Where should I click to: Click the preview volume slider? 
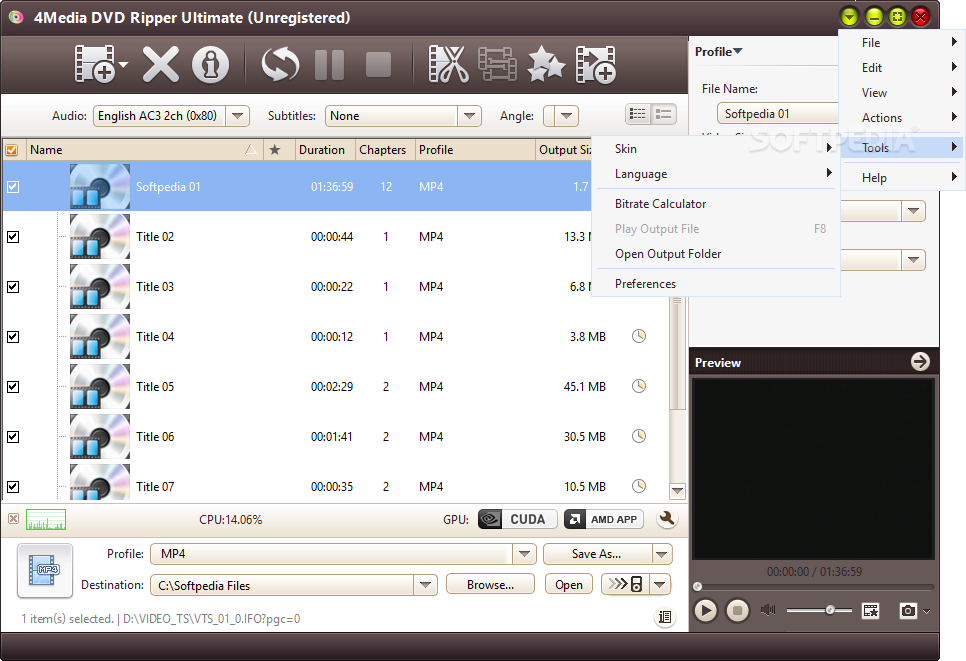click(x=819, y=610)
